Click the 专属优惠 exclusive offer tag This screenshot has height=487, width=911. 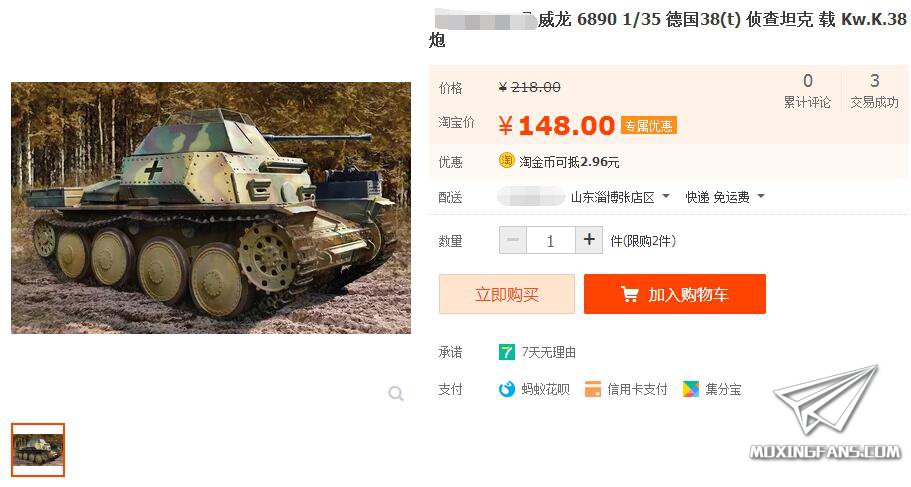(x=649, y=126)
